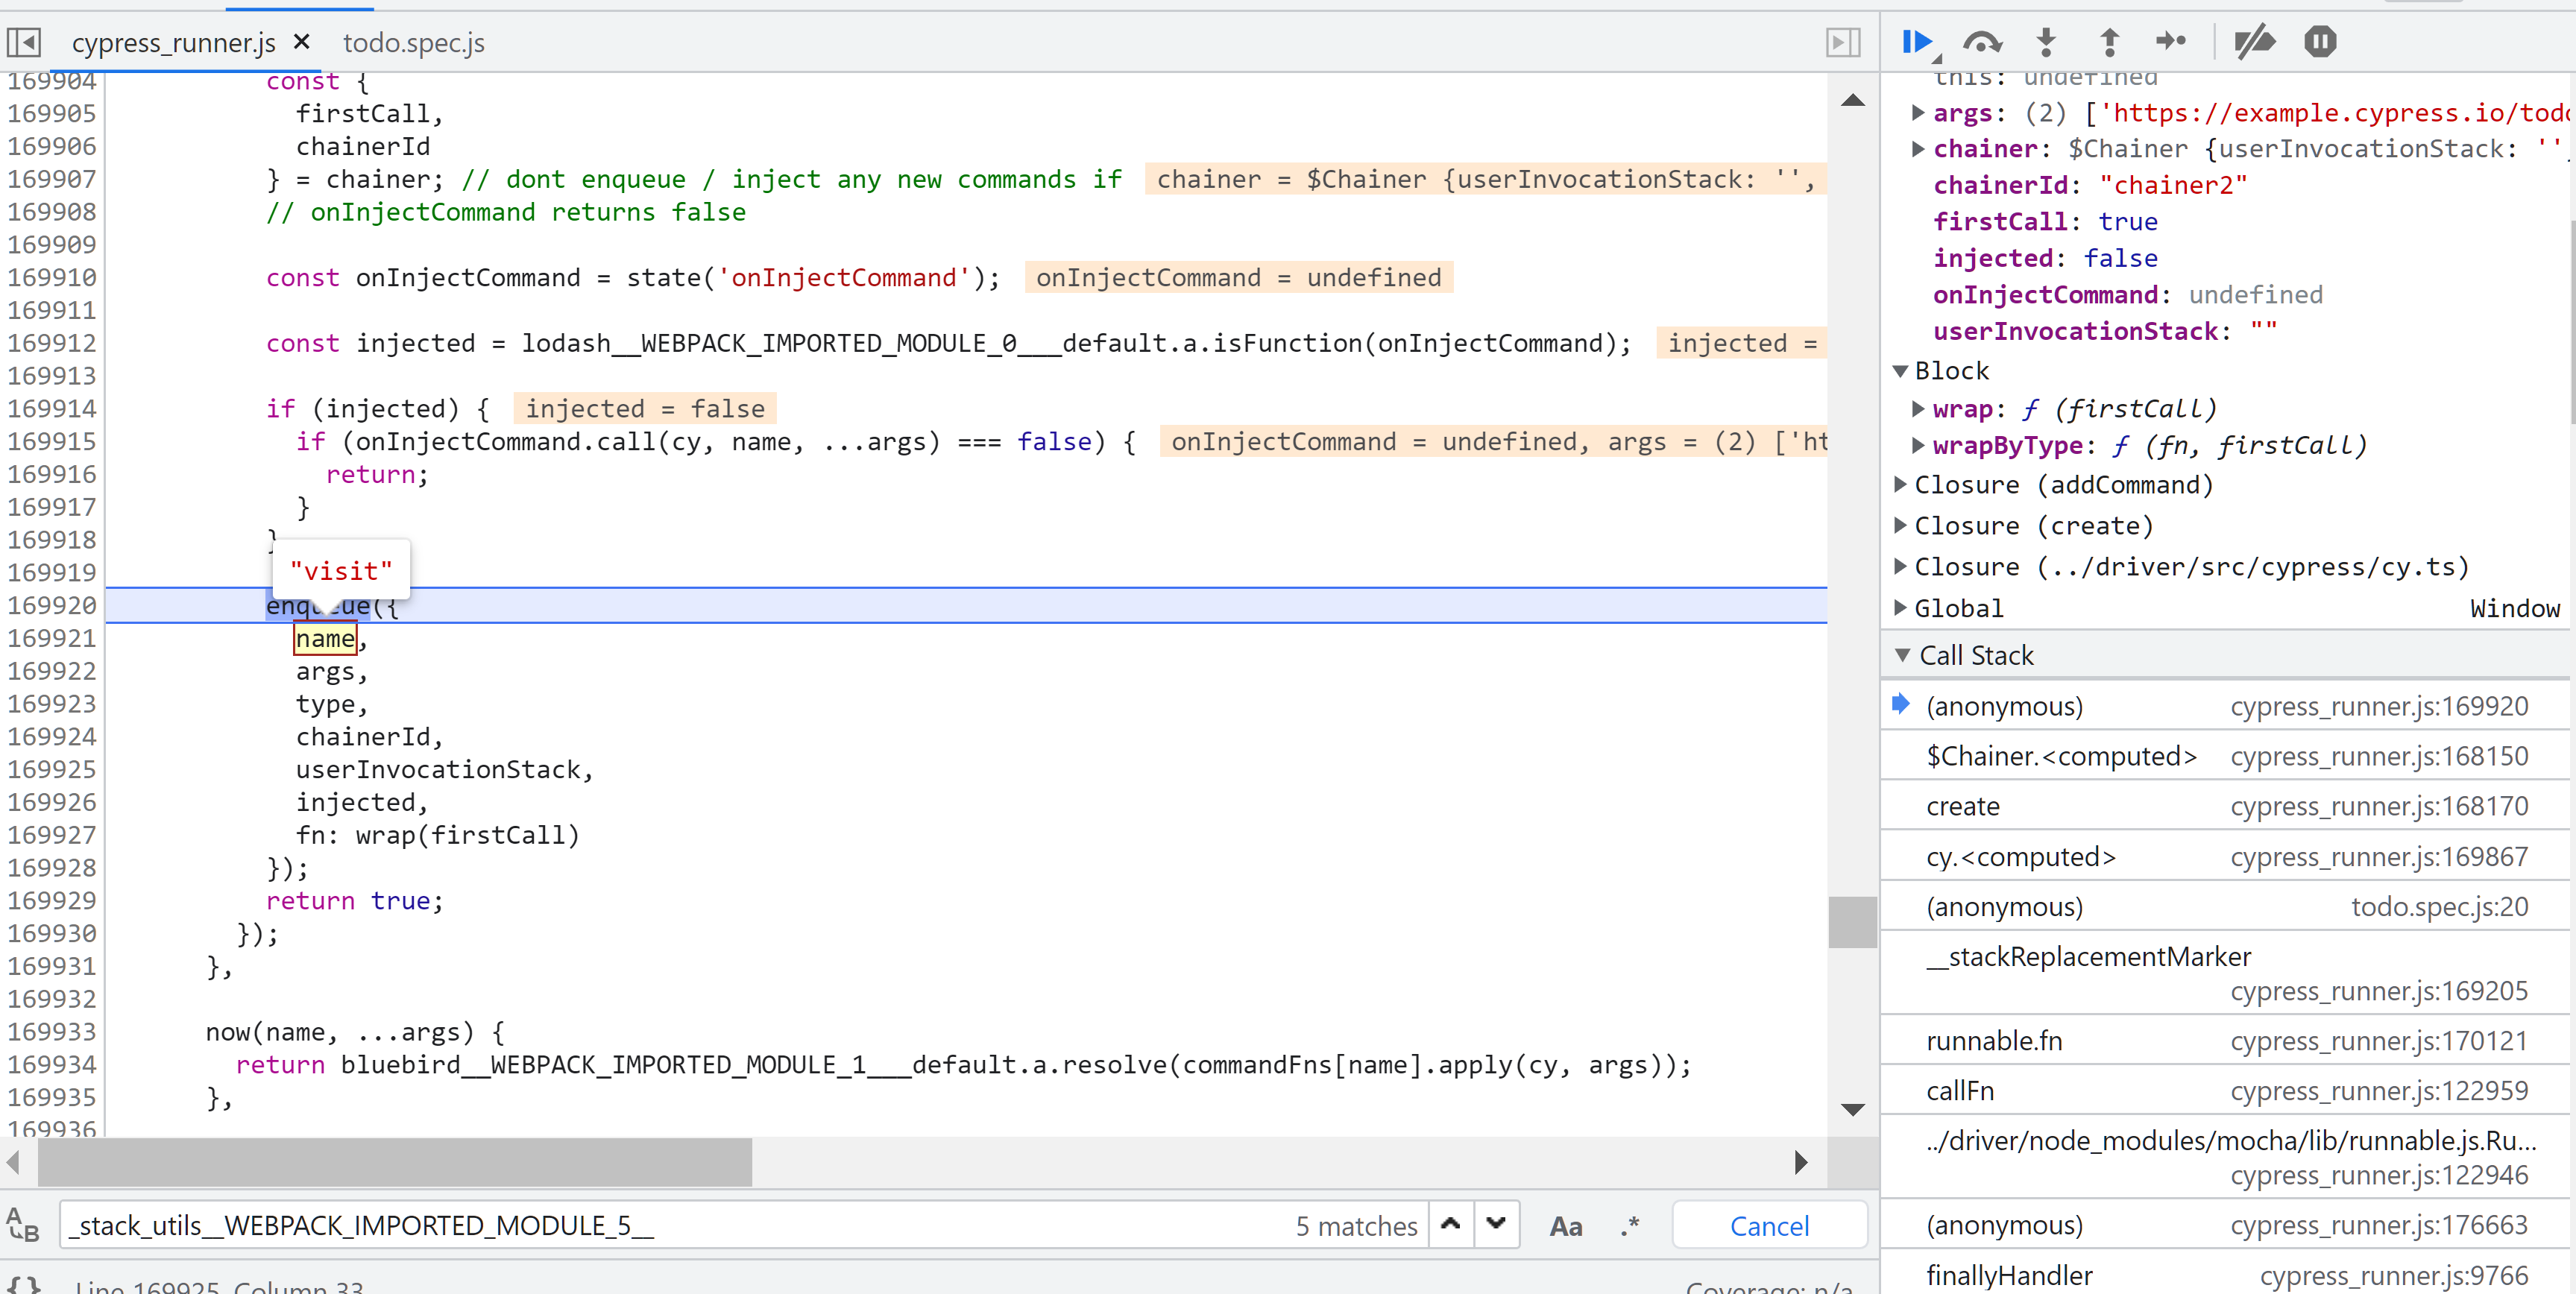Click the horizontal scrollbar thumb

pos(395,1162)
